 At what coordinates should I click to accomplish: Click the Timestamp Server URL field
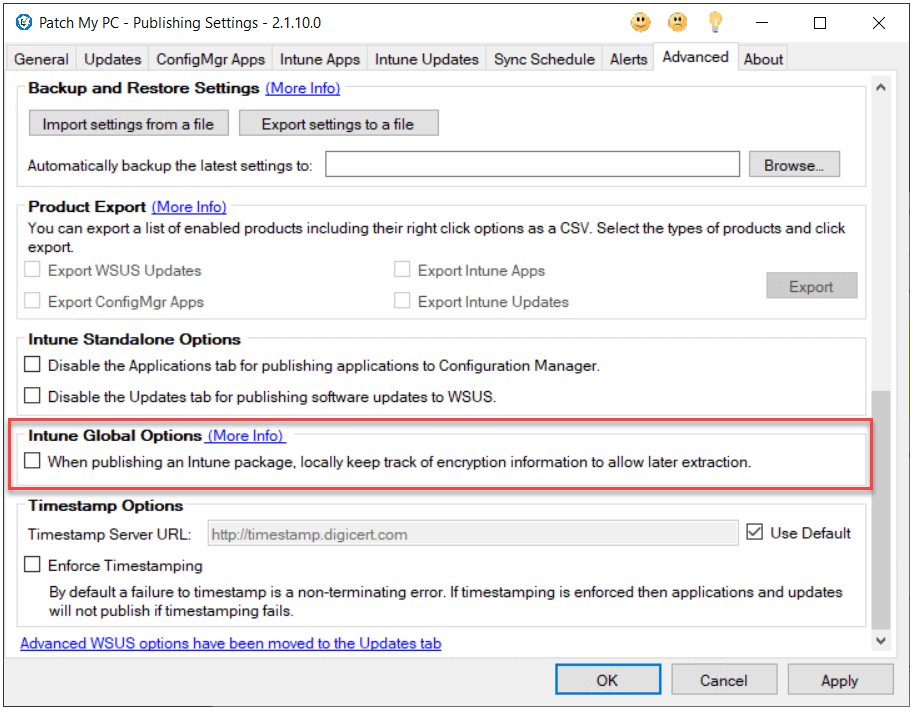(x=473, y=534)
